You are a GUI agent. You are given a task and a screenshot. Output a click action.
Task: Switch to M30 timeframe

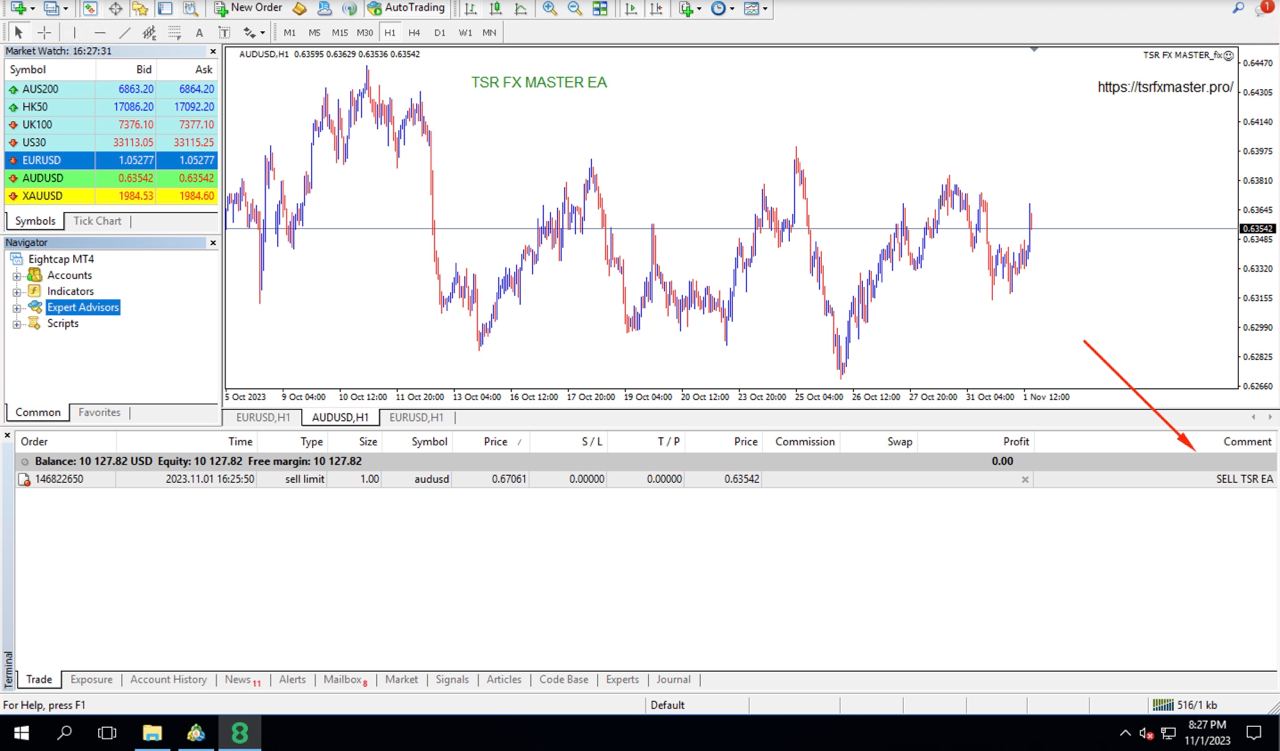[x=365, y=33]
